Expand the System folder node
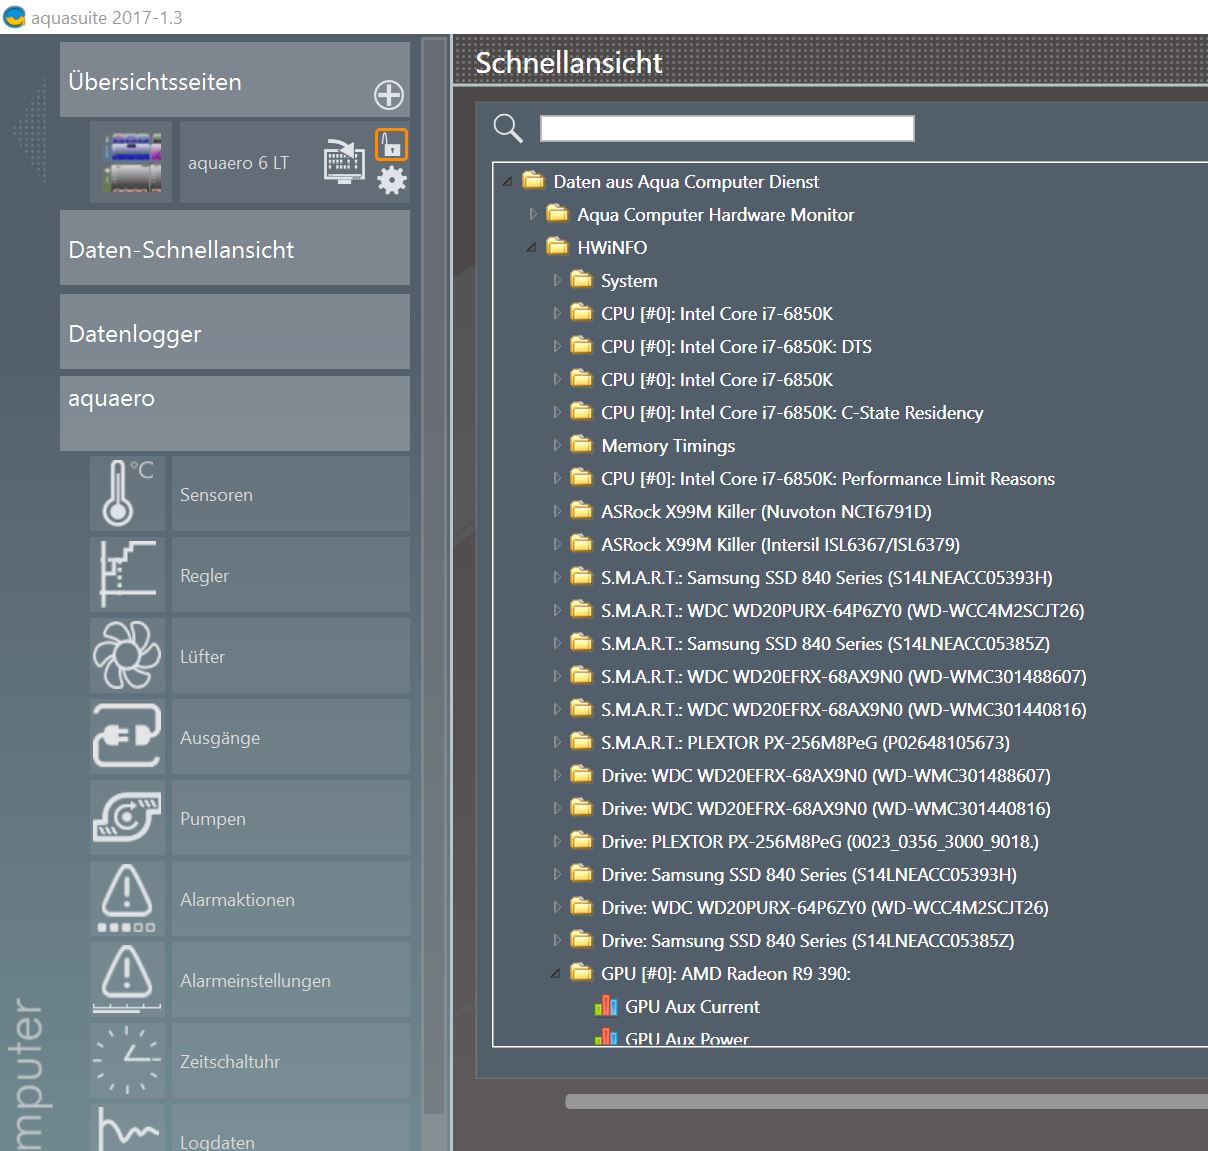Screen dimensions: 1208x1151 557,280
